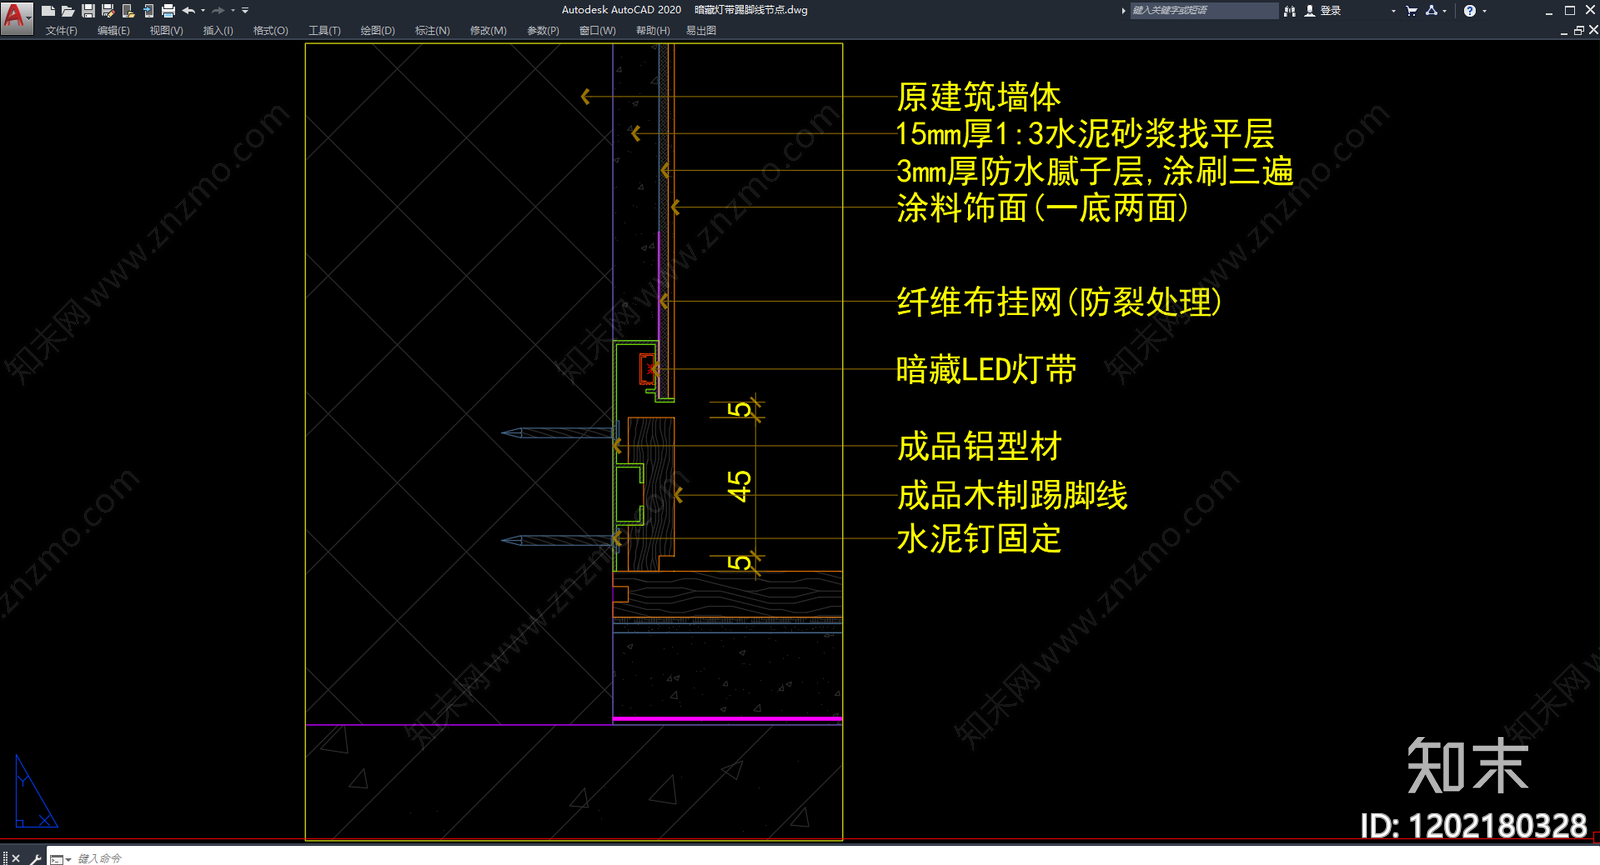Open the Autodesk App Store cart icon

point(1411,11)
